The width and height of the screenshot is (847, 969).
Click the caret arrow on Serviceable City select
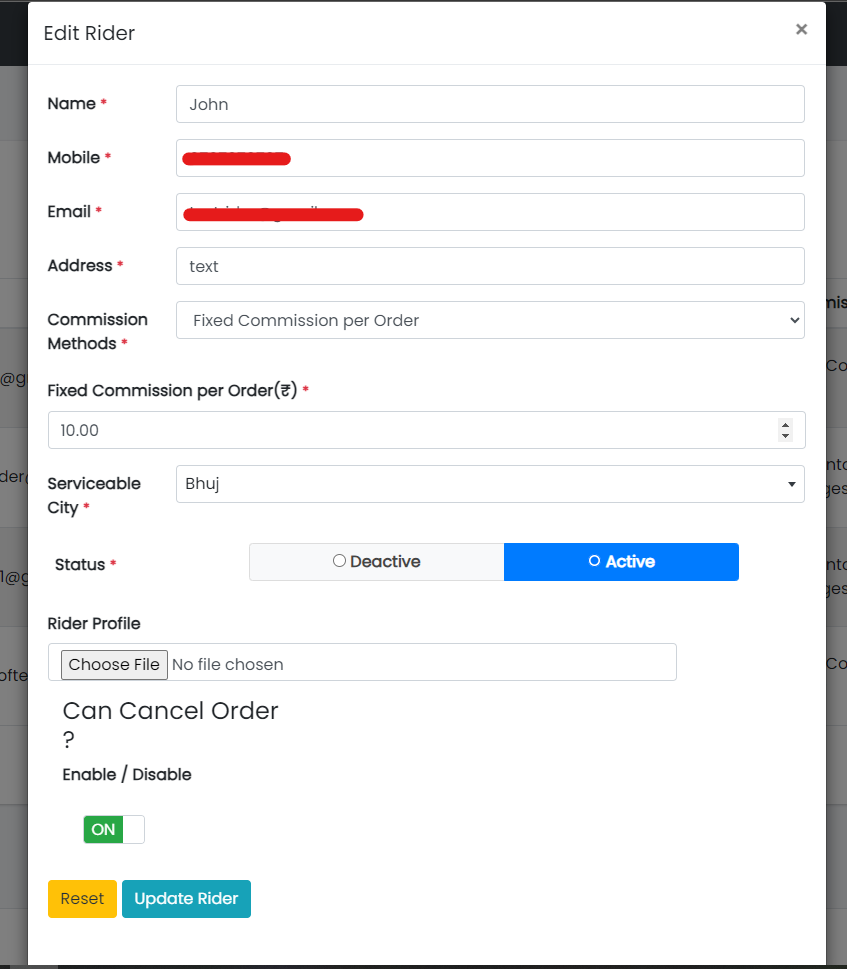pyautogui.click(x=791, y=484)
